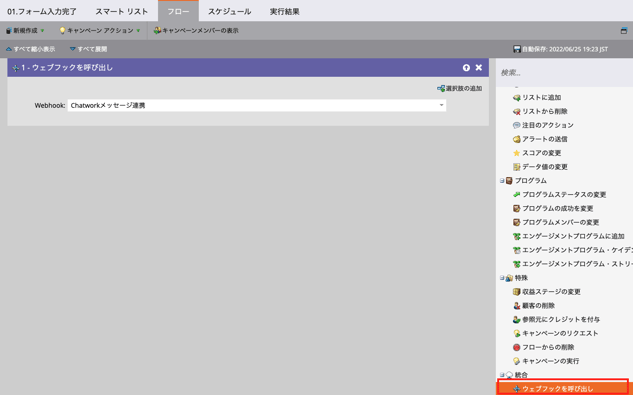Image resolution: width=633 pixels, height=395 pixels.
Task: Switch to the スマート リスト tab
Action: coord(122,11)
